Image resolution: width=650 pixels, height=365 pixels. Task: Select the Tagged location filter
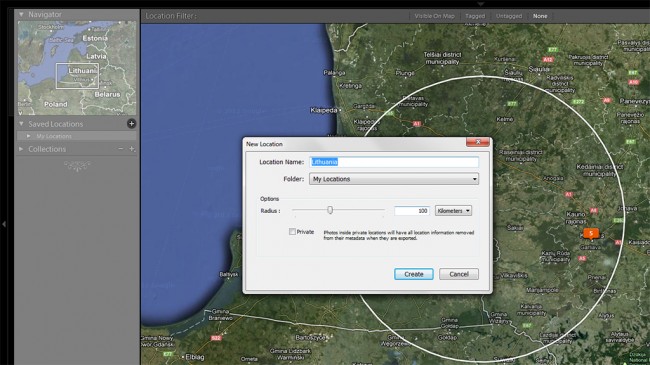[475, 16]
